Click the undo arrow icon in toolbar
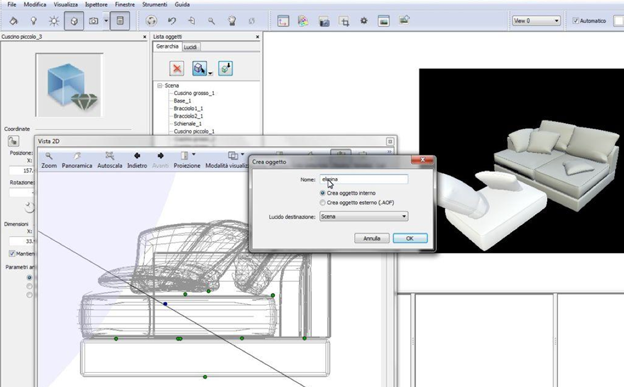Image resolution: width=624 pixels, height=387 pixels. pos(172,21)
